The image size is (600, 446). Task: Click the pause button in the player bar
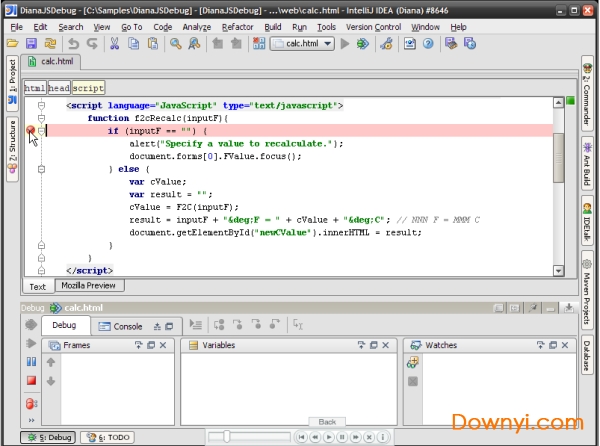coord(342,437)
